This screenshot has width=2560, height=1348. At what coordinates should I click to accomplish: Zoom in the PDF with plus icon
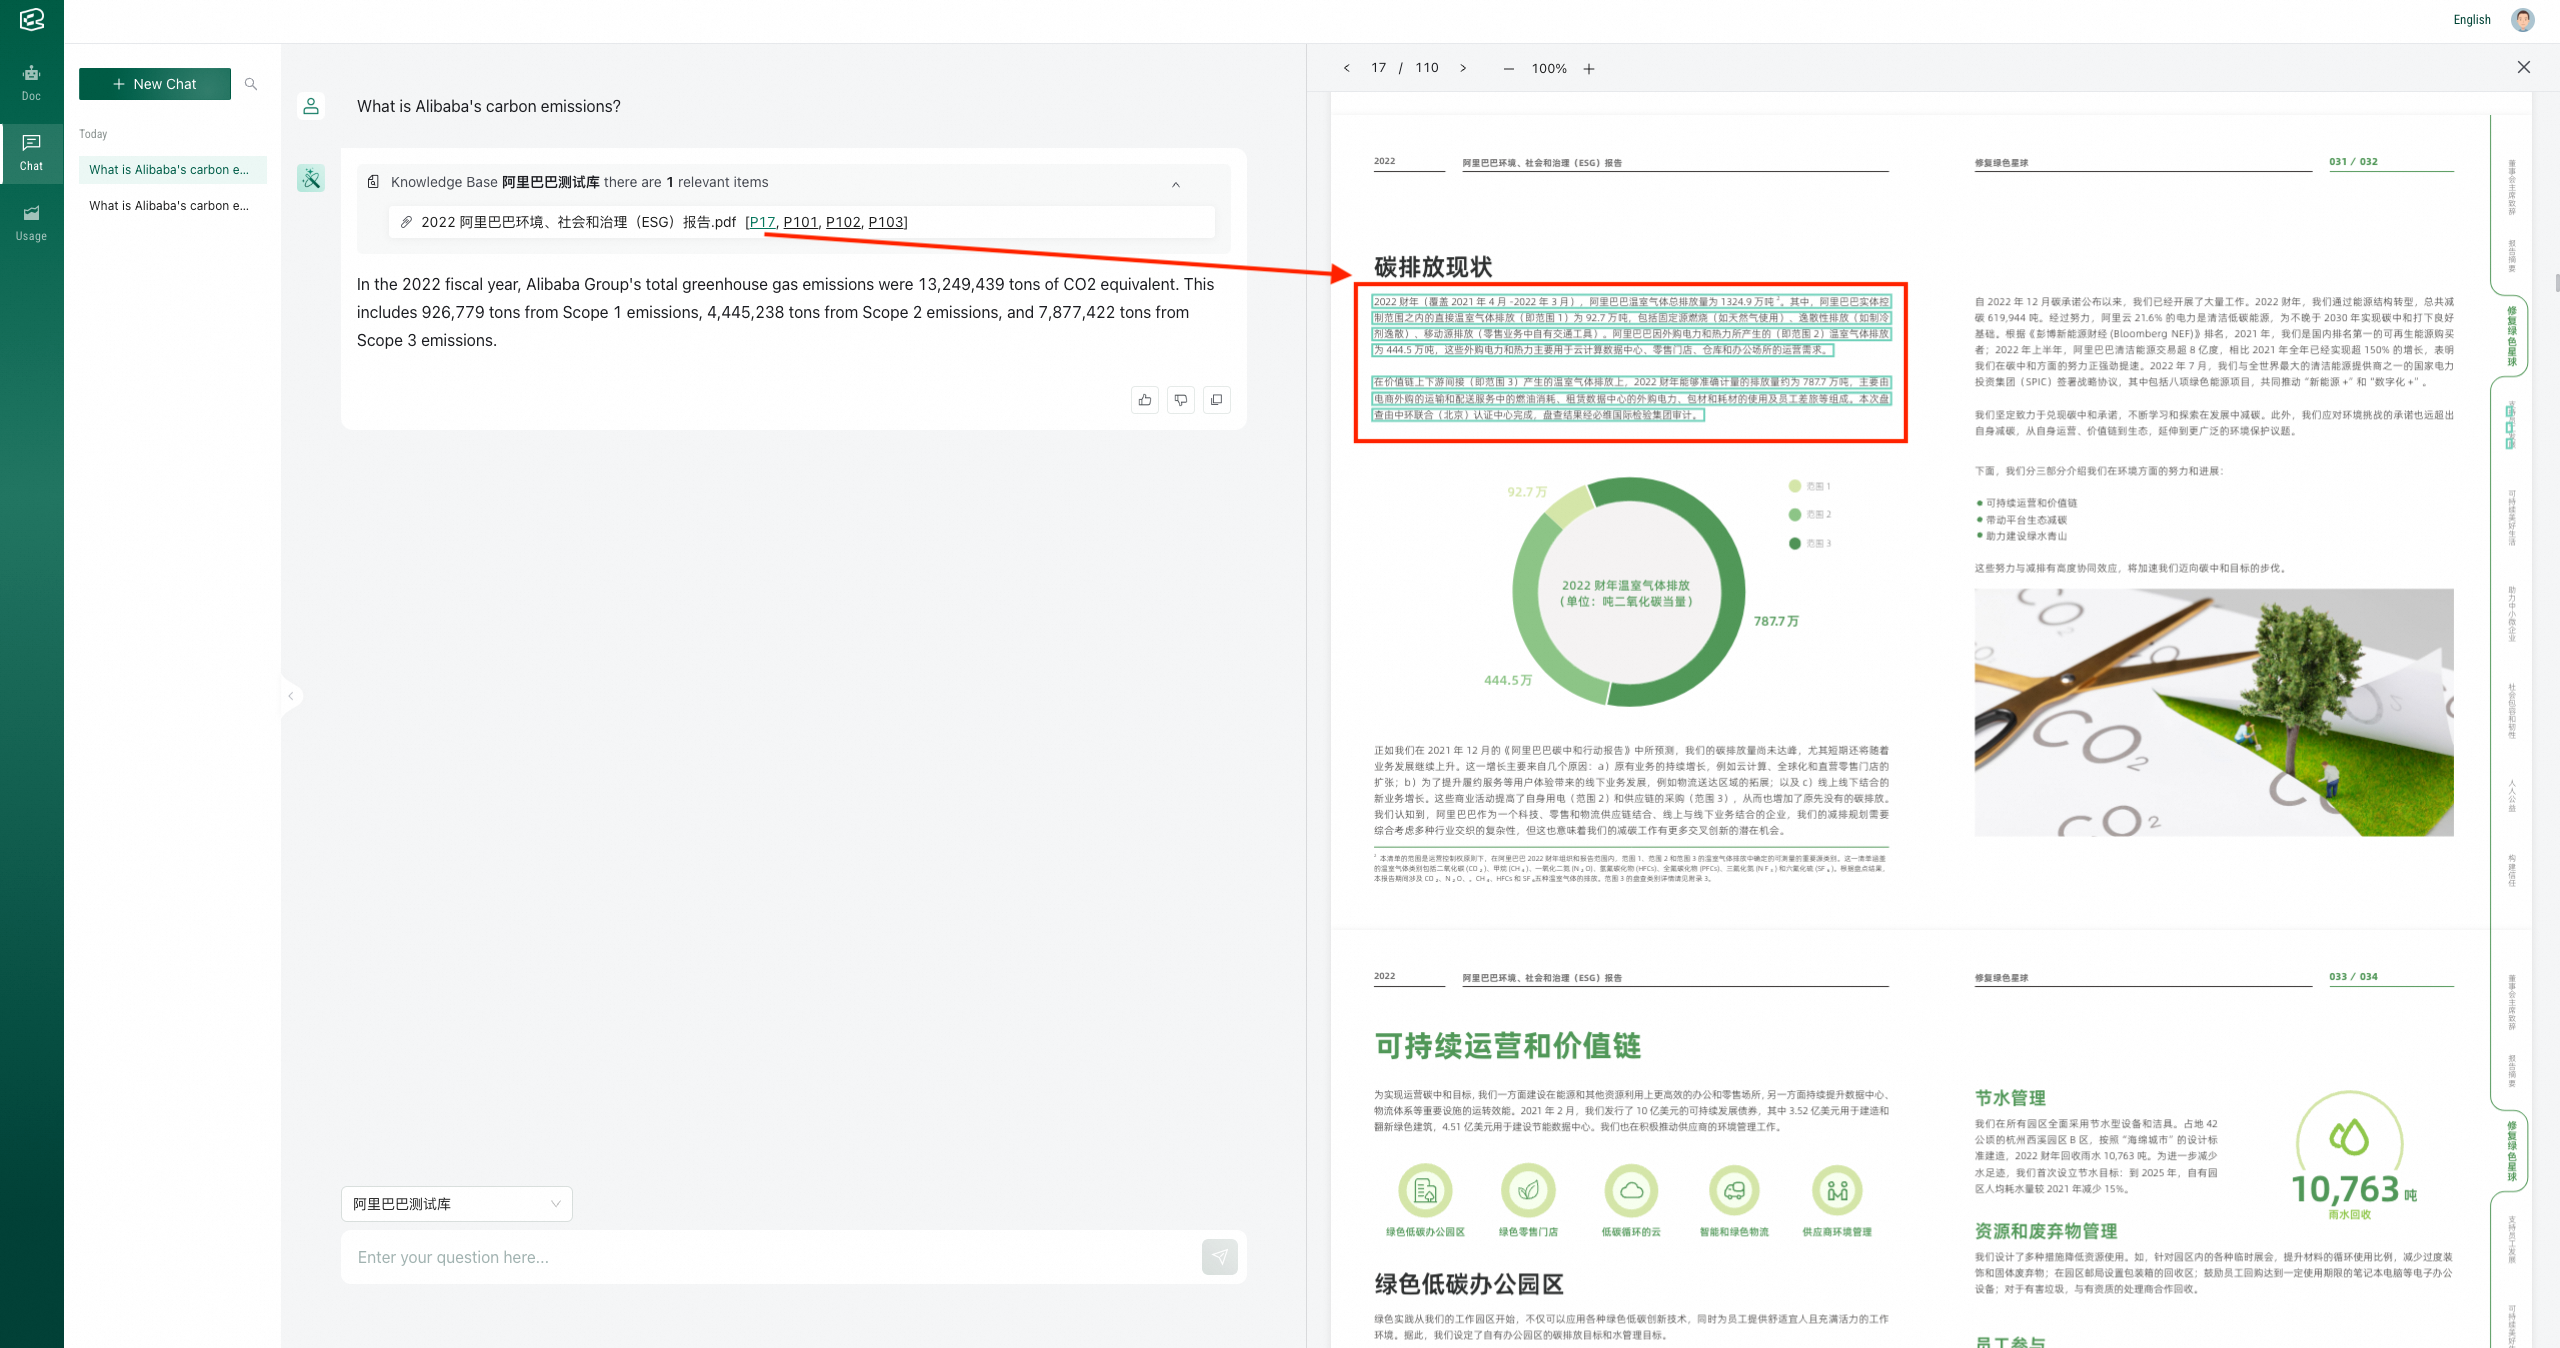(1589, 69)
